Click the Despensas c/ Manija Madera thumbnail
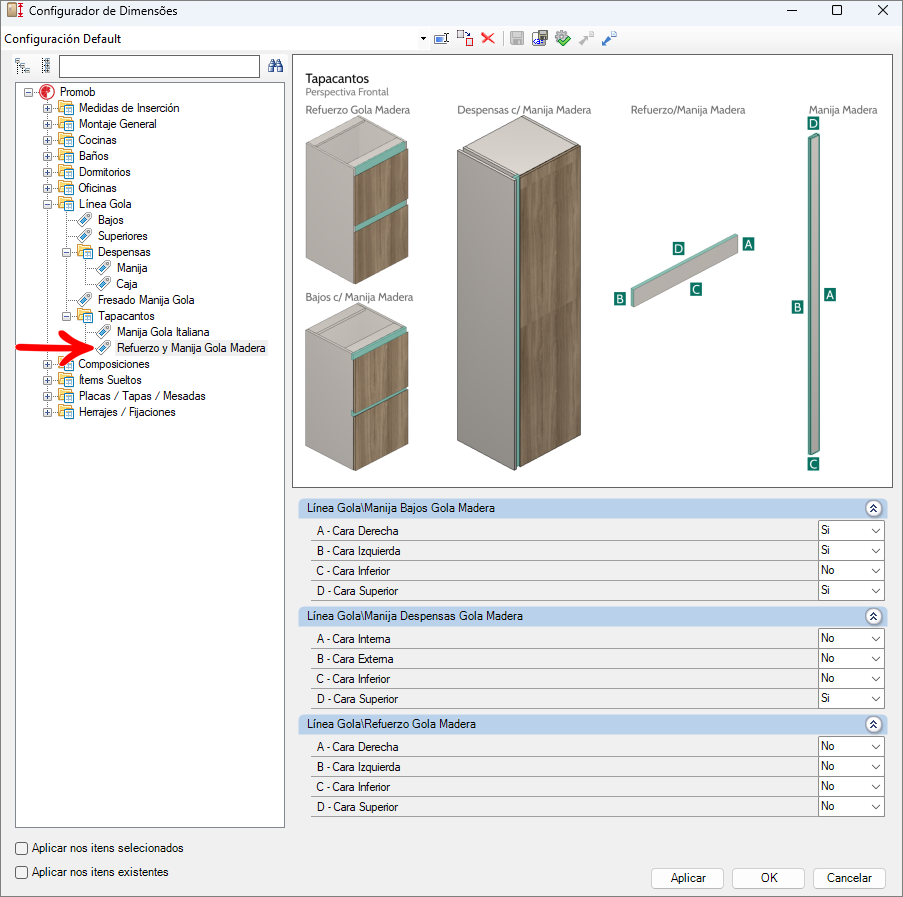Image resolution: width=903 pixels, height=897 pixels. (x=519, y=292)
